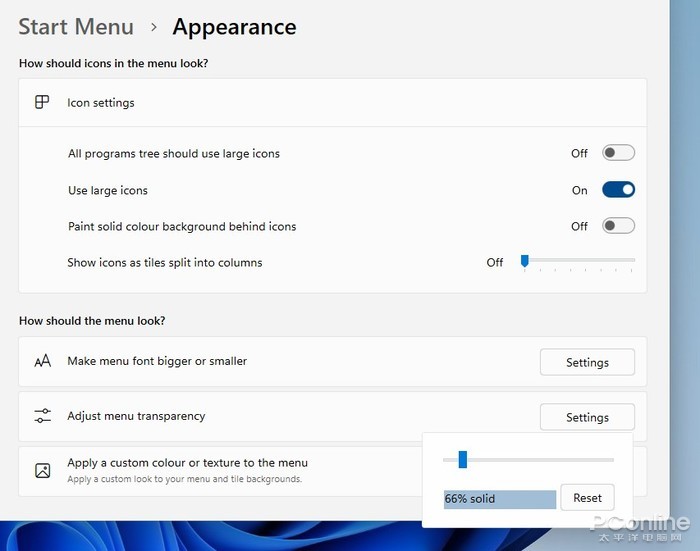The image size is (700, 551).
Task: Click the Icon settings grid icon
Action: point(42,102)
